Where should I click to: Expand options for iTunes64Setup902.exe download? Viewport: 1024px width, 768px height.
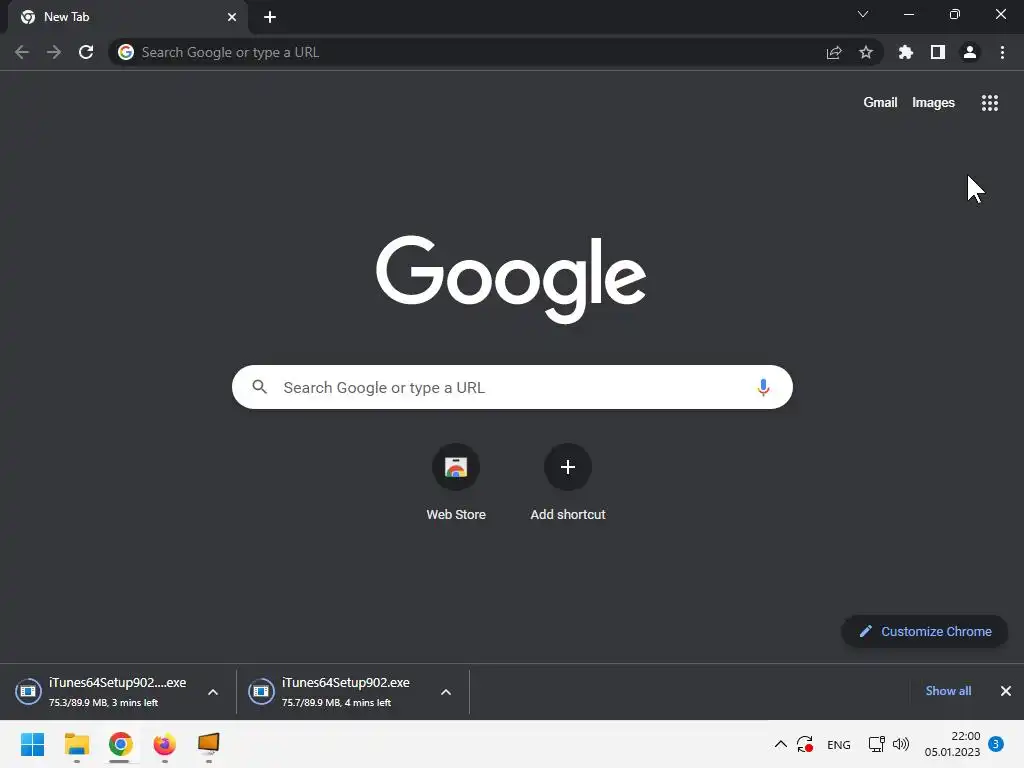pos(446,692)
